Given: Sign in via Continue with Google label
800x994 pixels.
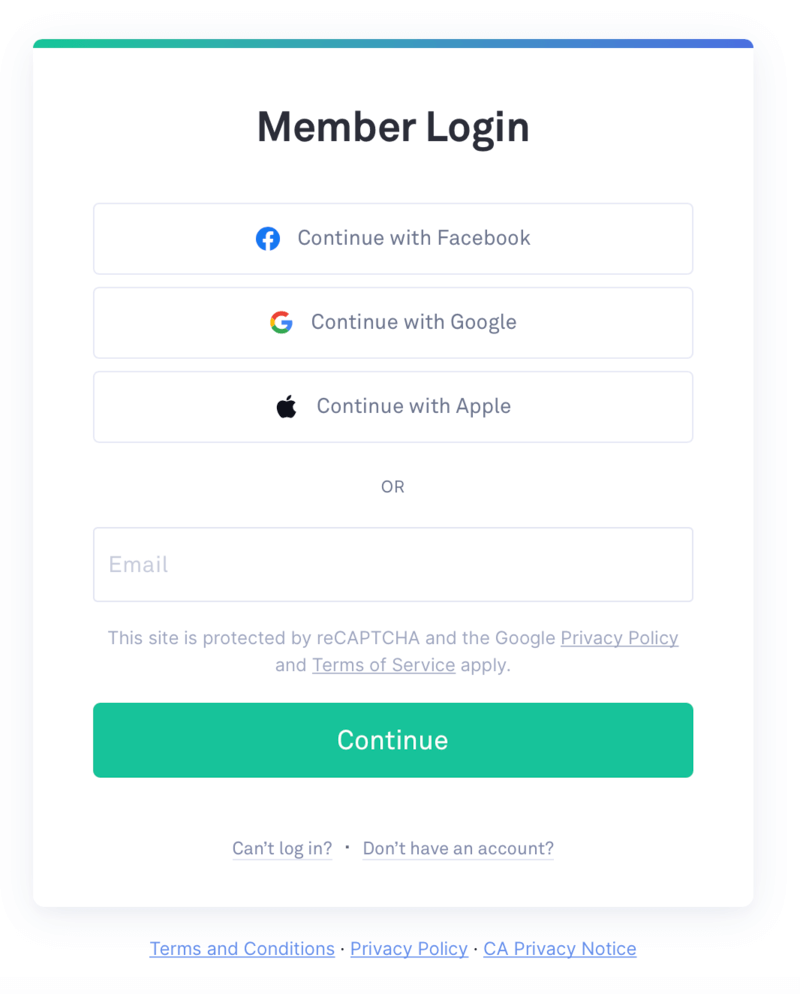Looking at the screenshot, I should pyautogui.click(x=414, y=322).
